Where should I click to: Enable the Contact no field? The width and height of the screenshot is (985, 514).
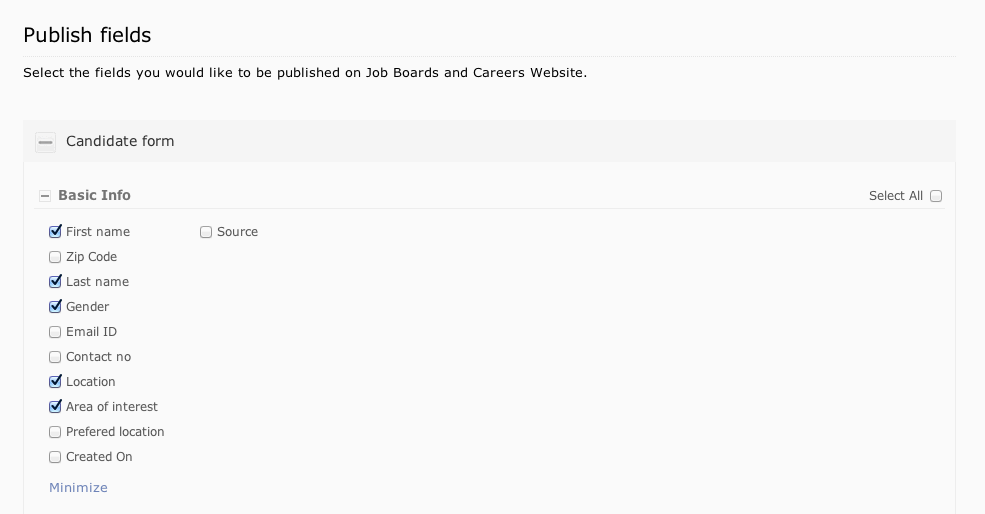[55, 357]
